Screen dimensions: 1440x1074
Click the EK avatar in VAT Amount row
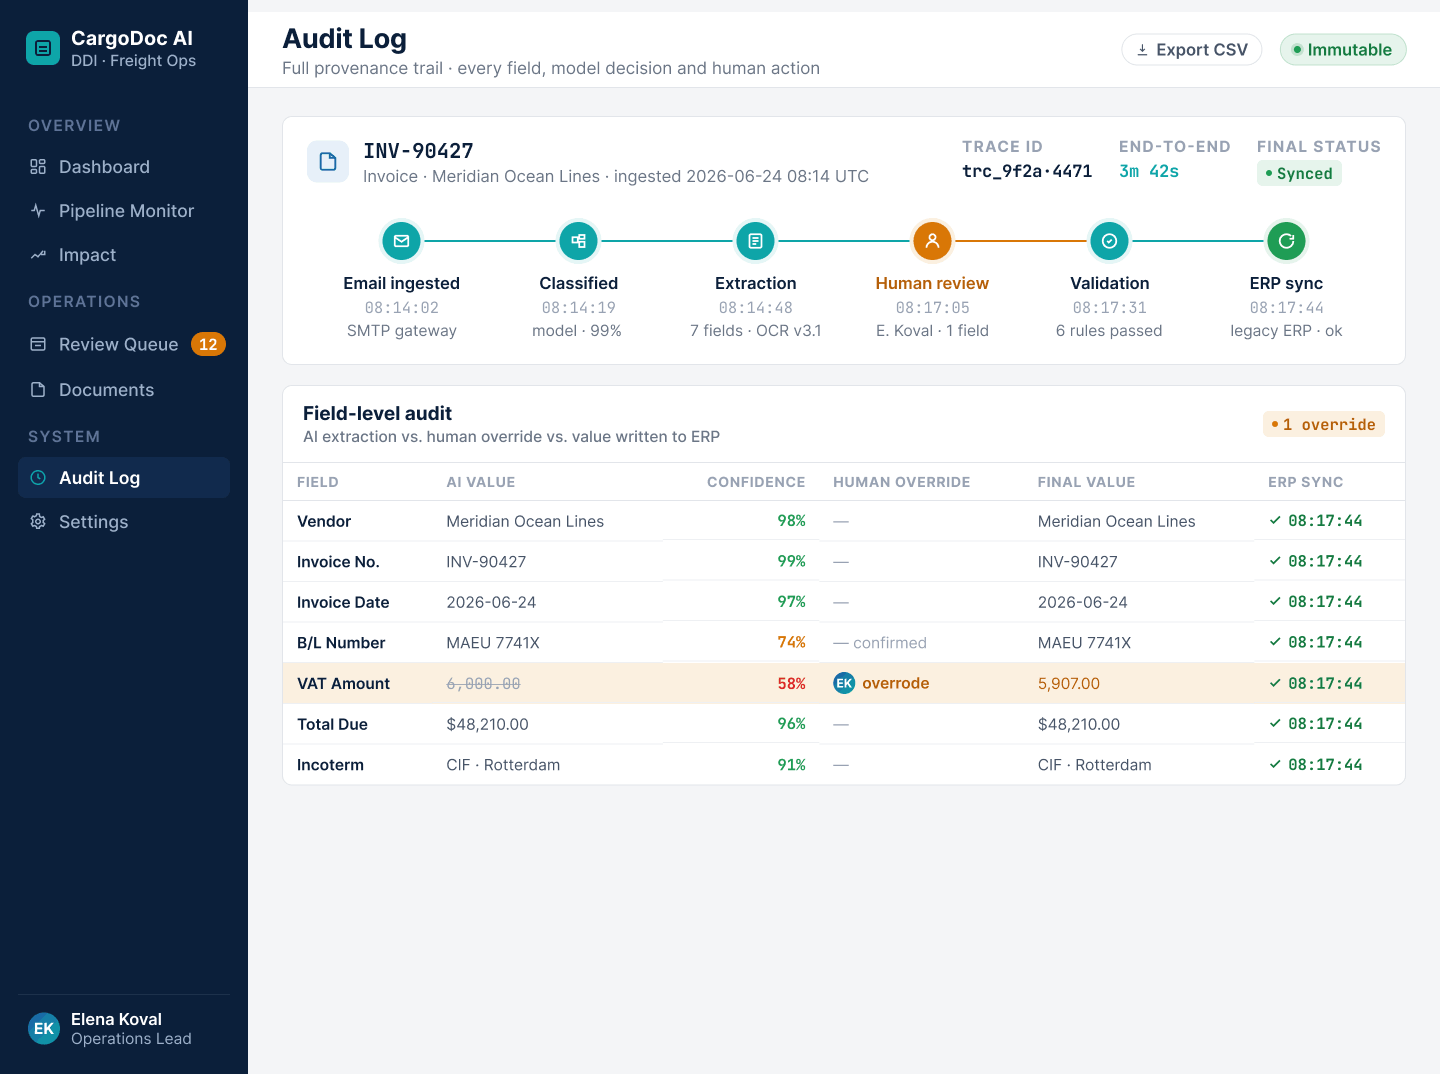tap(844, 683)
